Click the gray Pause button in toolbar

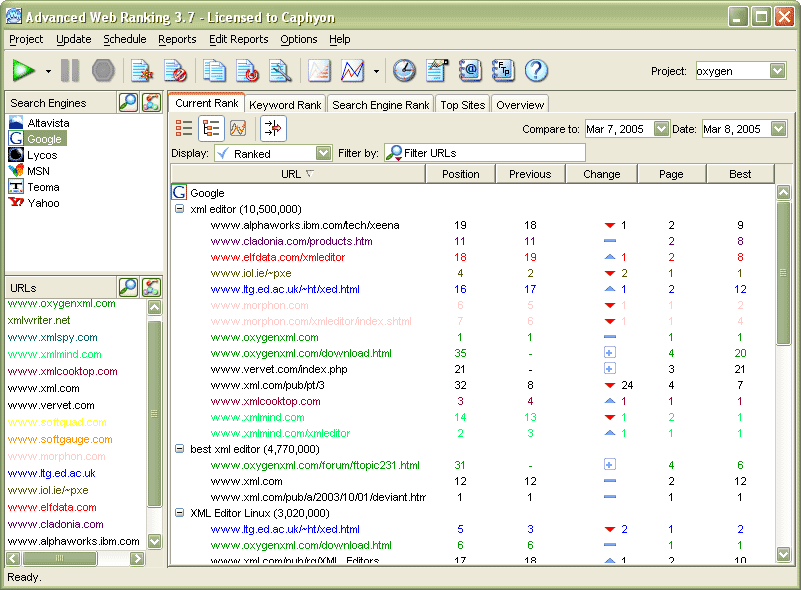70,70
